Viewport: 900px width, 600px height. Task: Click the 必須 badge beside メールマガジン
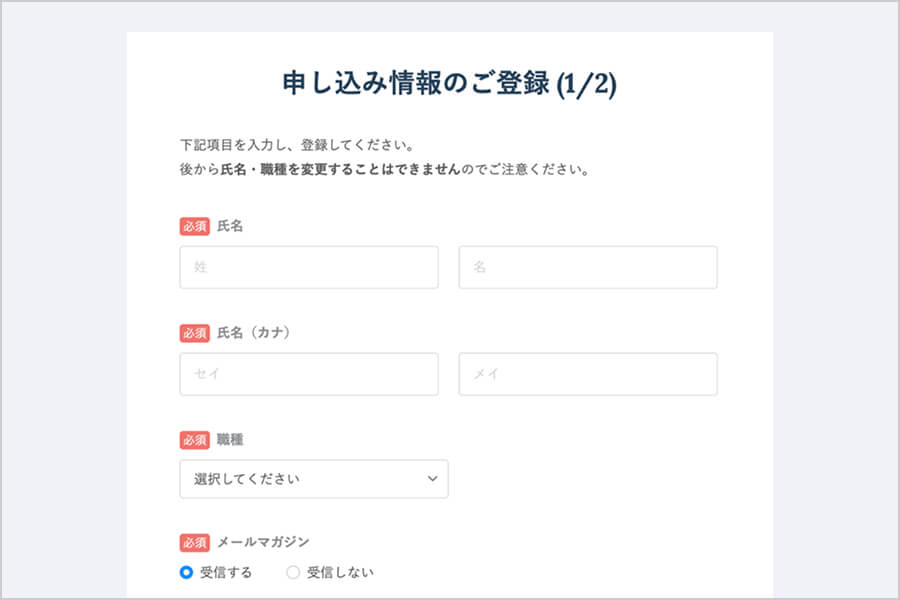click(194, 542)
